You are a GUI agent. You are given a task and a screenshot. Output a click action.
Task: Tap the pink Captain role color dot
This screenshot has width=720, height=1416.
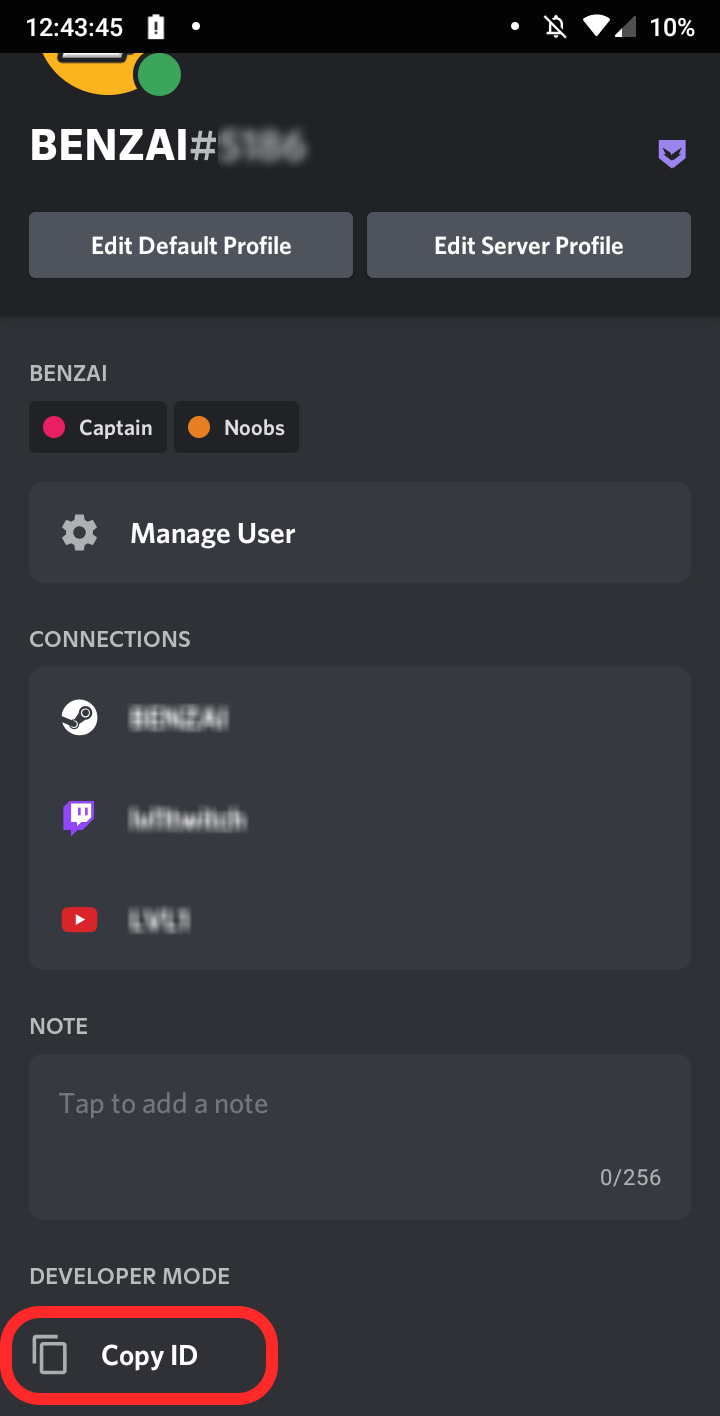point(55,427)
